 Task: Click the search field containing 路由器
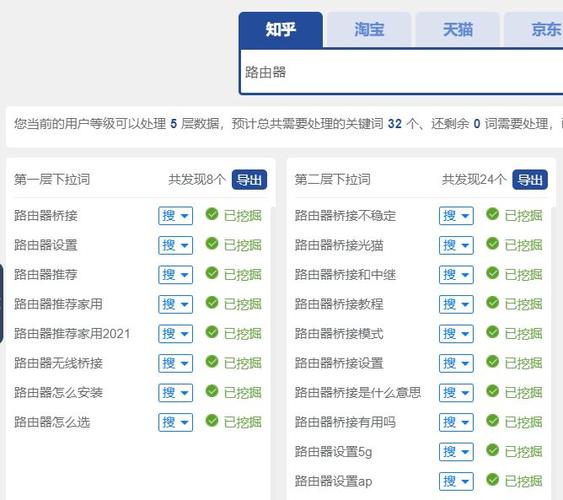pyautogui.click(x=401, y=72)
